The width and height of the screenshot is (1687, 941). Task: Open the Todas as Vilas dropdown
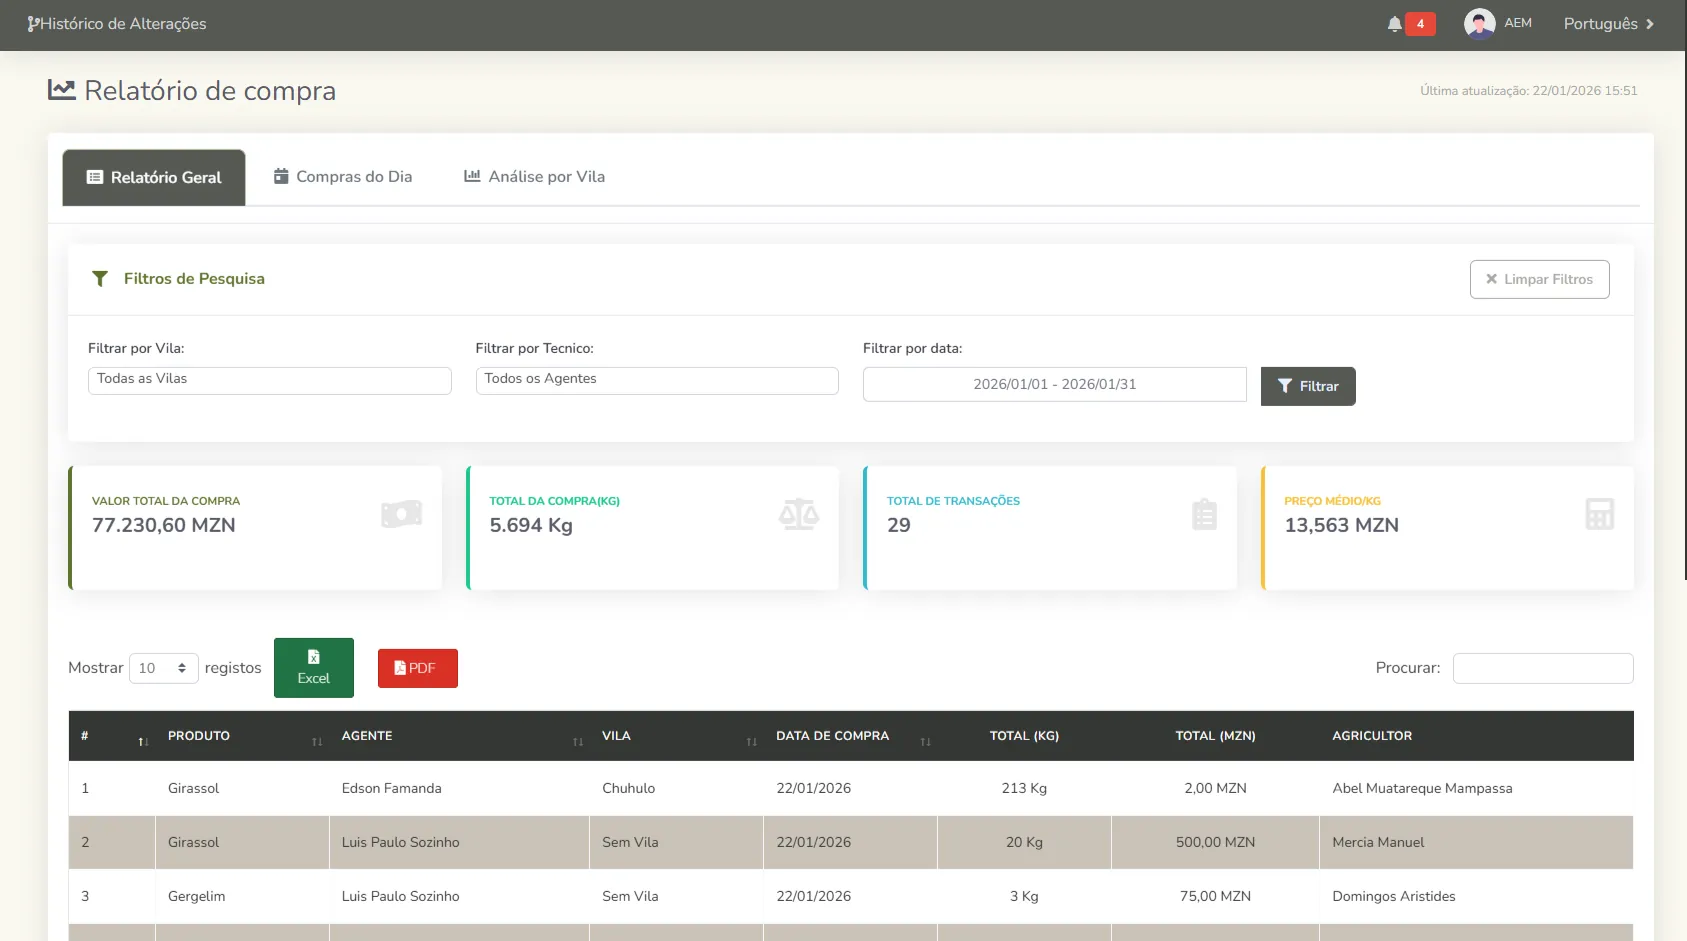click(269, 380)
